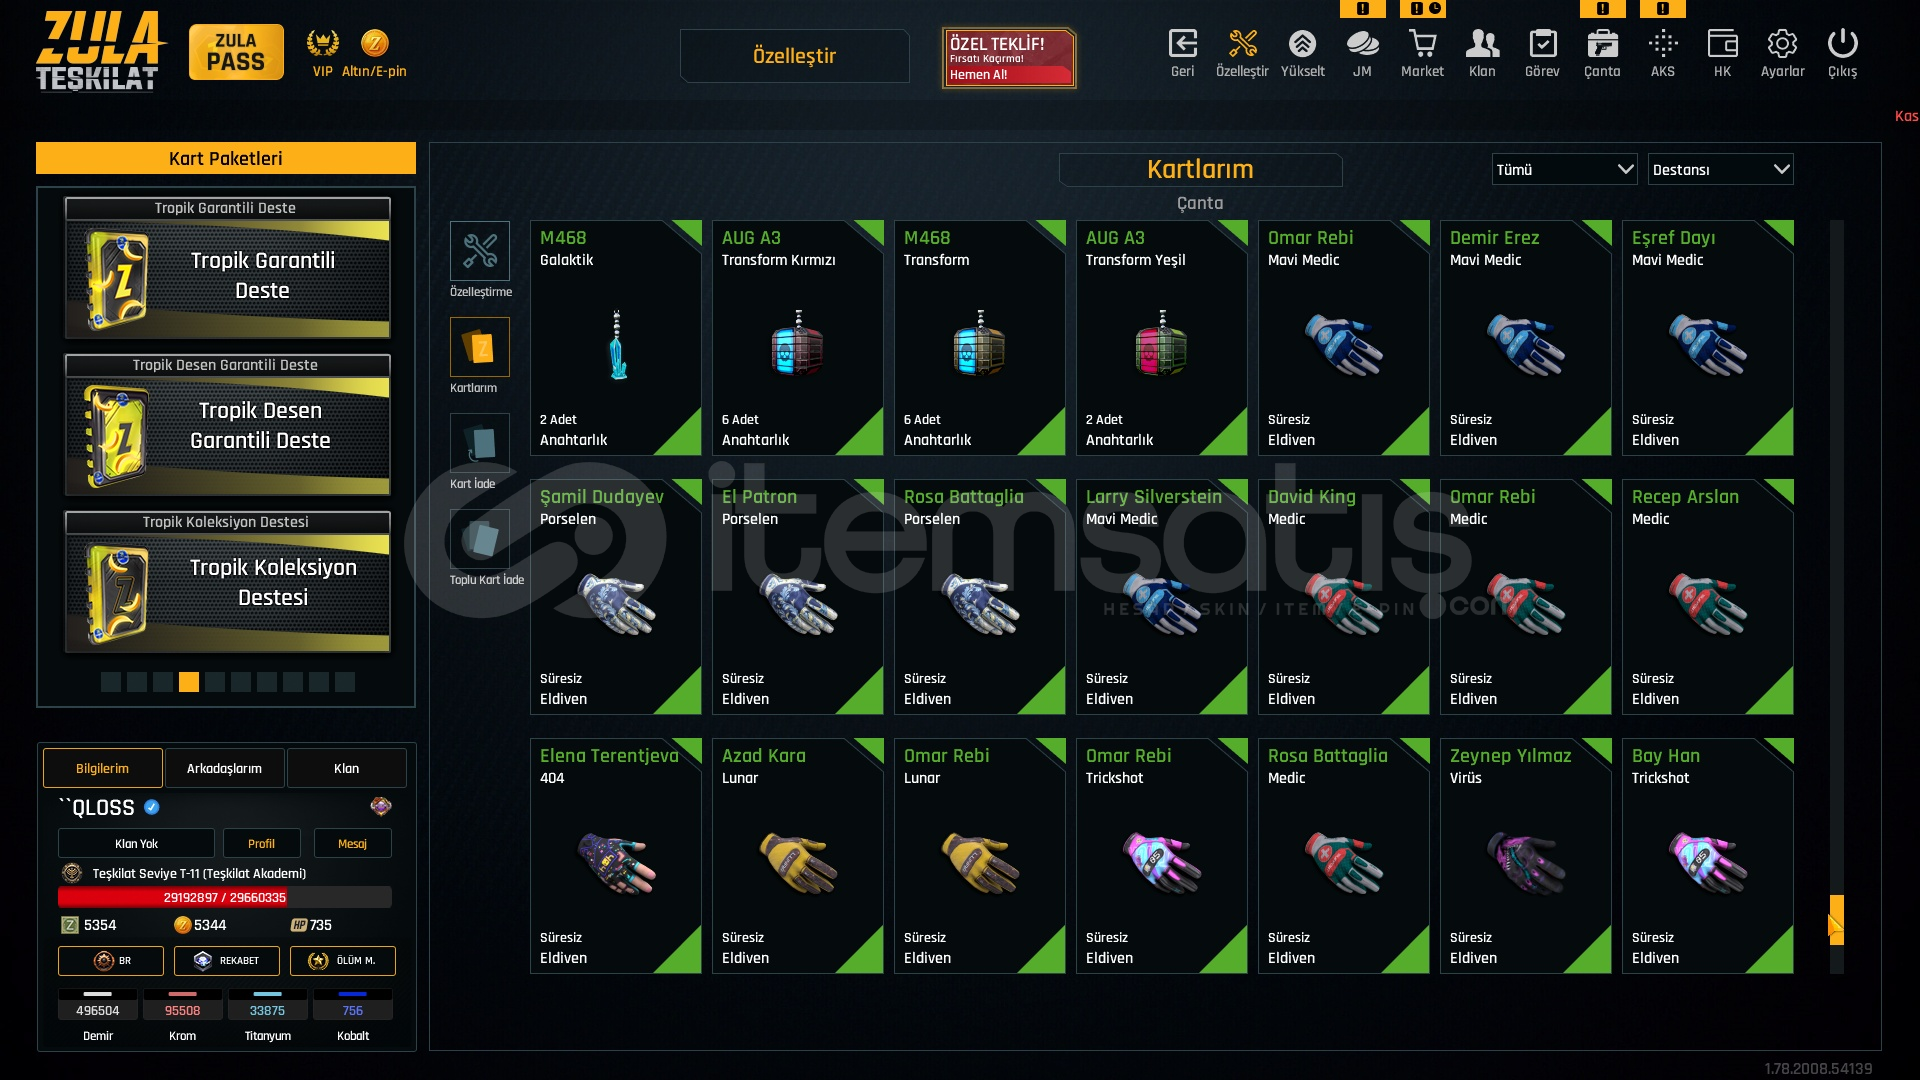Viewport: 1920px width, 1080px height.
Task: Open the Toplu Kart İade icon
Action: (x=480, y=538)
